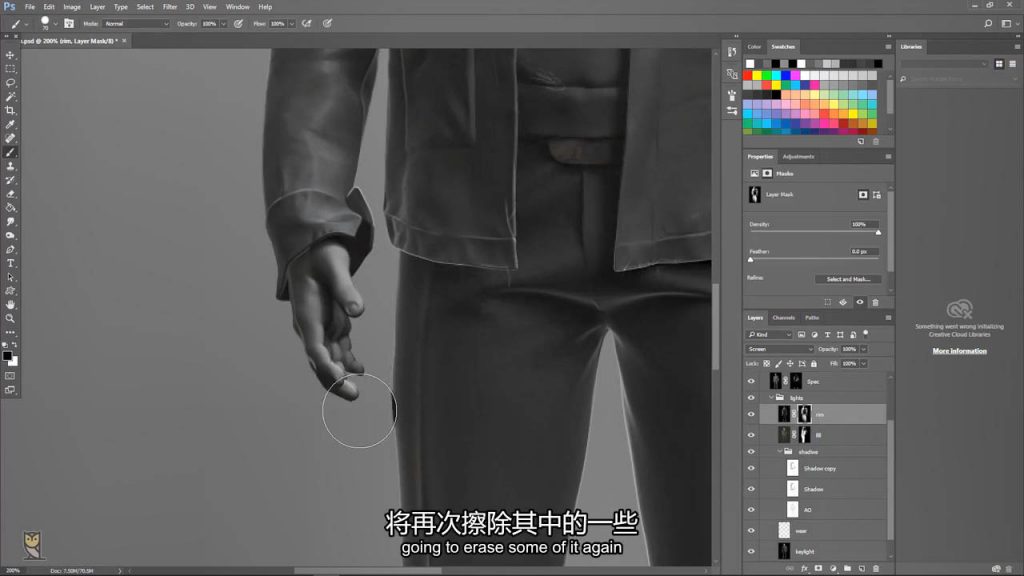1024x576 pixels.
Task: Enable the airbrush build-up icon
Action: [306, 24]
